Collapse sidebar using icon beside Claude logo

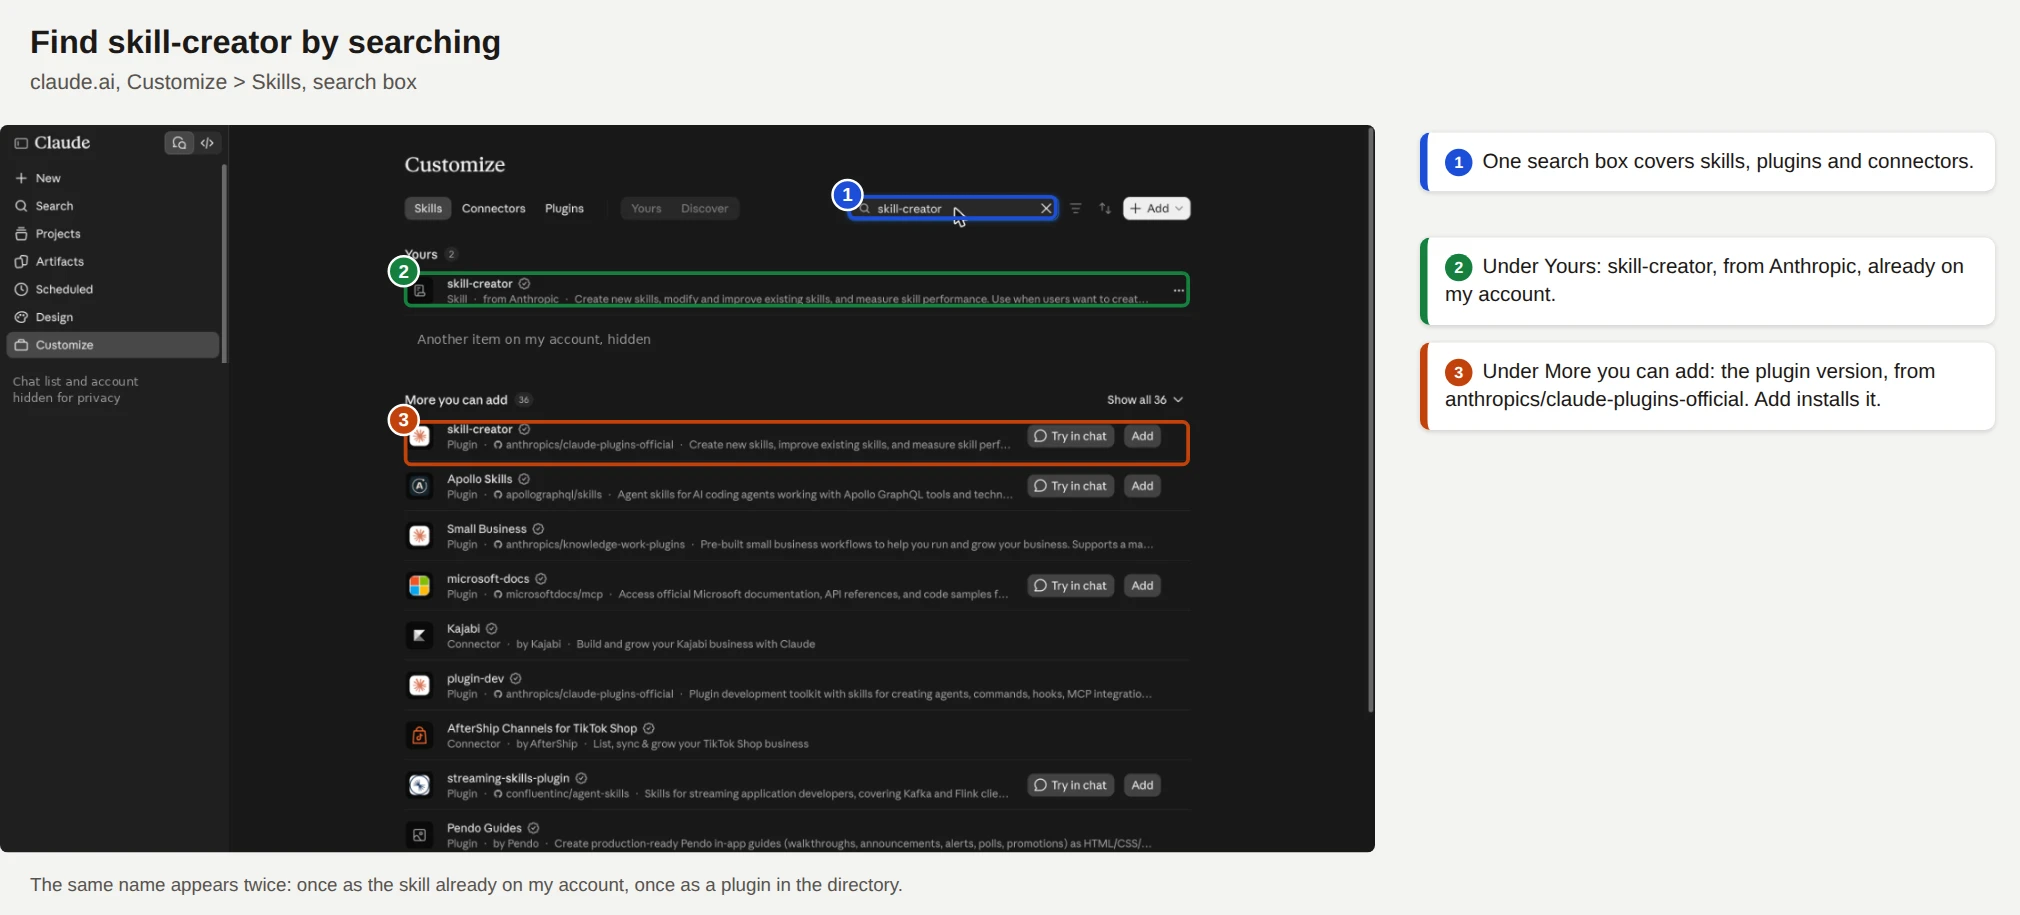(x=21, y=143)
